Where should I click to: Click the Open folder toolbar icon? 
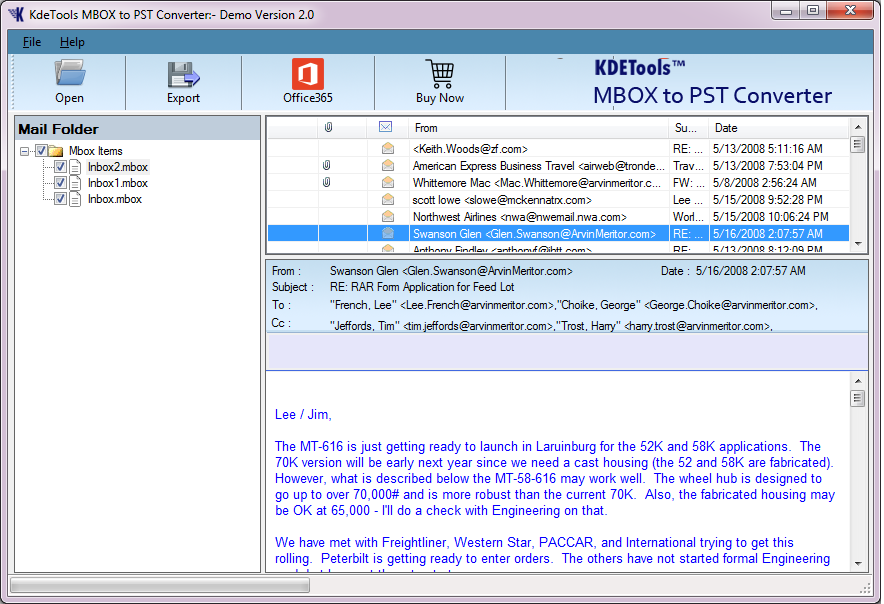[x=69, y=75]
